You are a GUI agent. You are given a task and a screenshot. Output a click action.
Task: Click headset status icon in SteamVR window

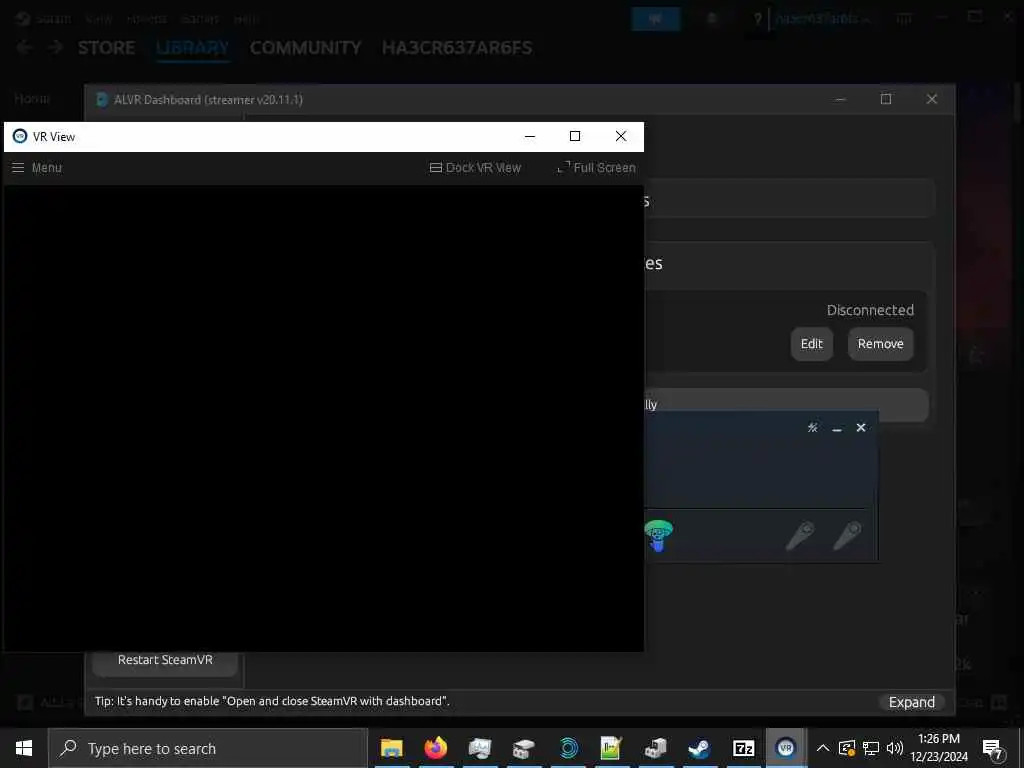coord(658,535)
